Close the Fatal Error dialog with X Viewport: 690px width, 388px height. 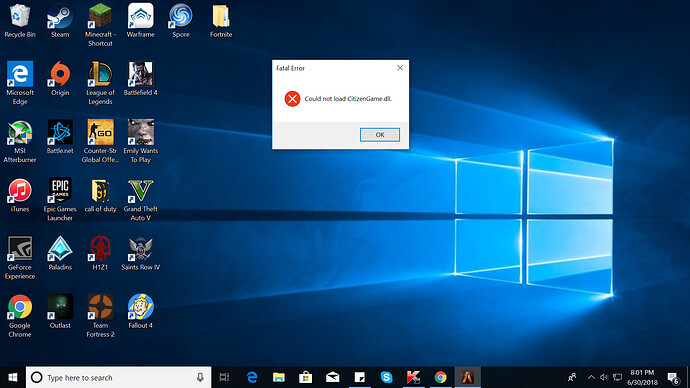(x=400, y=68)
